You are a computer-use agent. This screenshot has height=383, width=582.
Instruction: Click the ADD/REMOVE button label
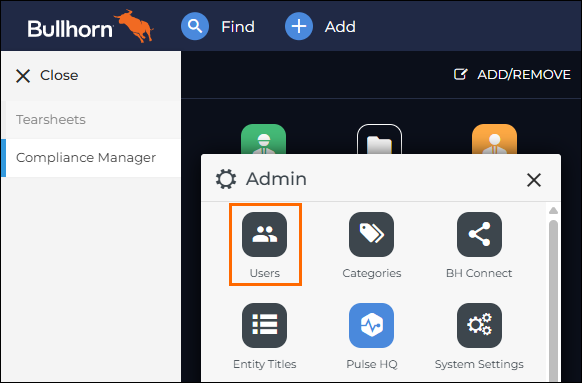[x=524, y=75]
